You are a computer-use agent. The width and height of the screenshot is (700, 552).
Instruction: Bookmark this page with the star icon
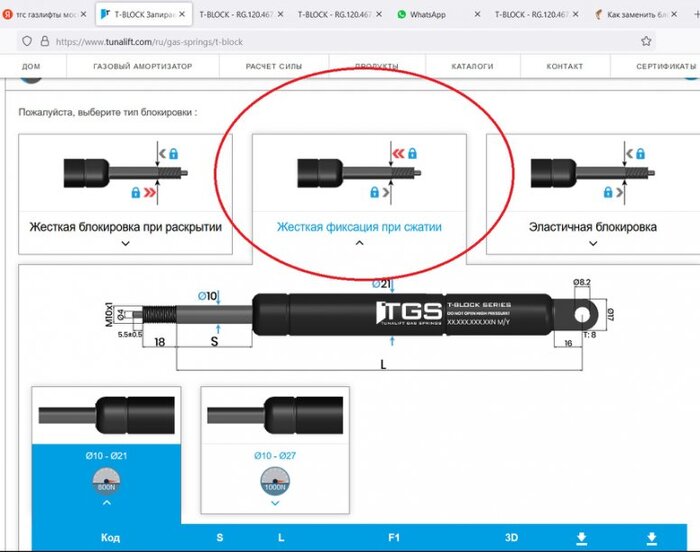[646, 41]
